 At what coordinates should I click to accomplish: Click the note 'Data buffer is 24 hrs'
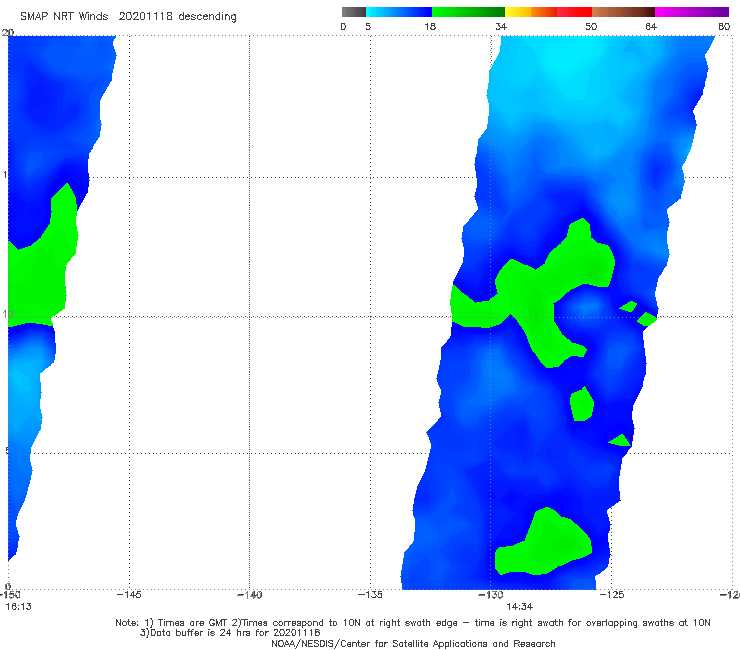click(x=230, y=633)
